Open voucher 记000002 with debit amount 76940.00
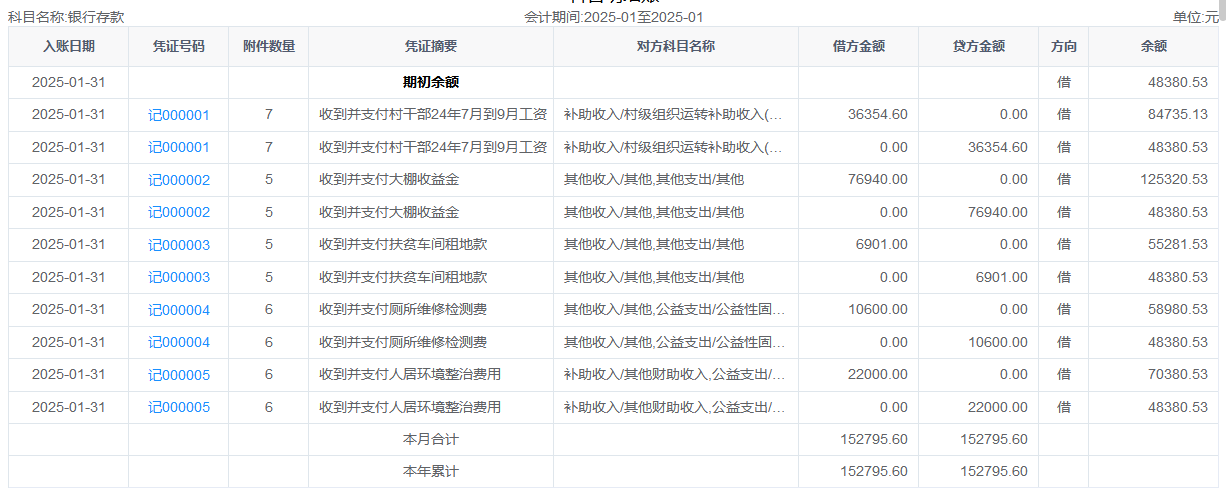Viewport: 1226px width, 496px height. (179, 180)
